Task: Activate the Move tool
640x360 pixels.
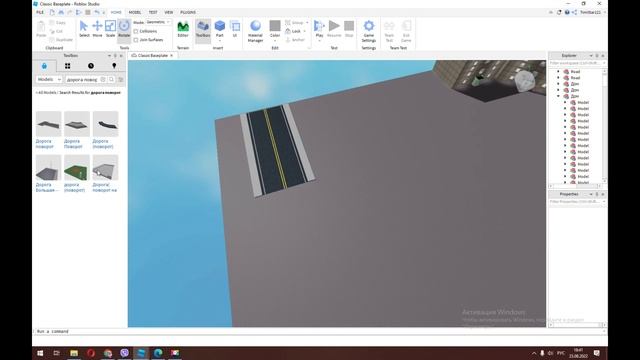Action: 97,29
